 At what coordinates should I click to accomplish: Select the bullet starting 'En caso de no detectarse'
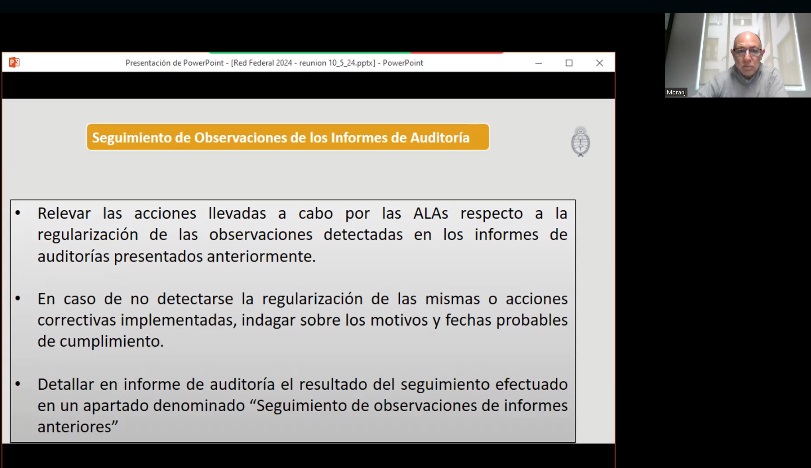tap(302, 320)
